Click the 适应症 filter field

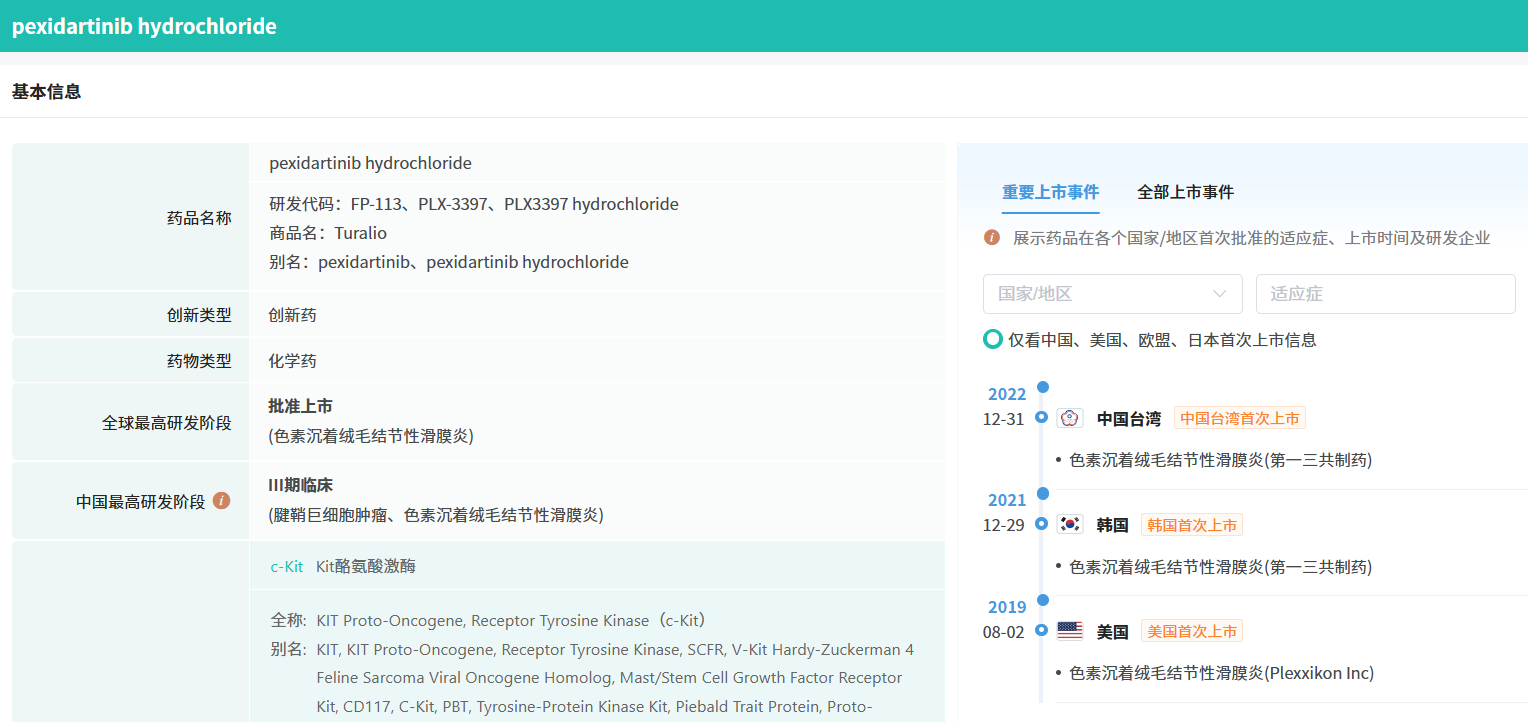(x=1385, y=294)
